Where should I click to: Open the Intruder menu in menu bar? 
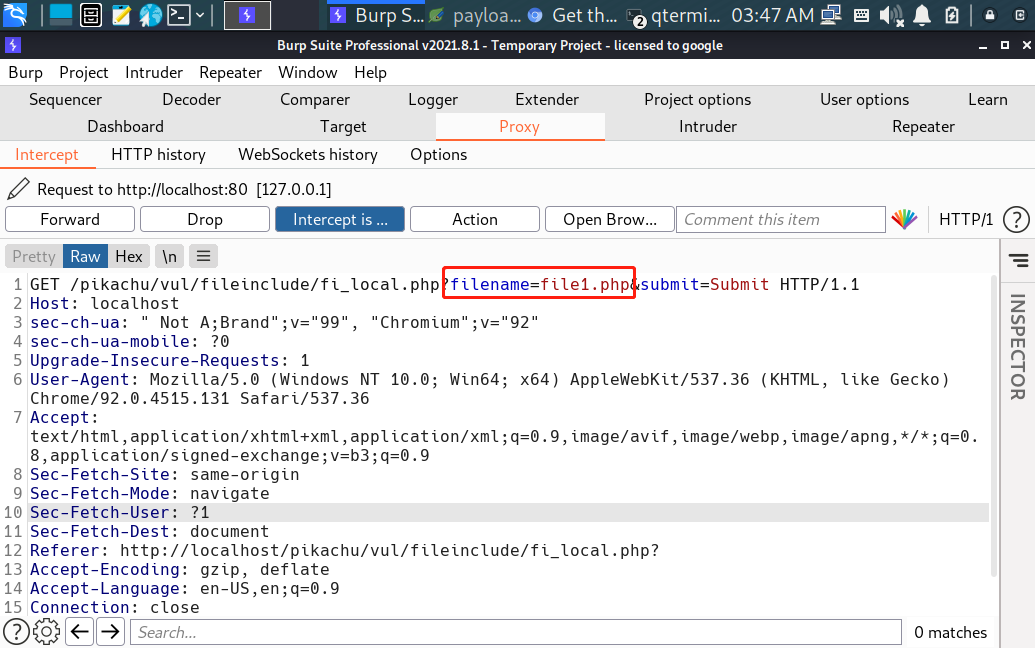pyautogui.click(x=154, y=73)
